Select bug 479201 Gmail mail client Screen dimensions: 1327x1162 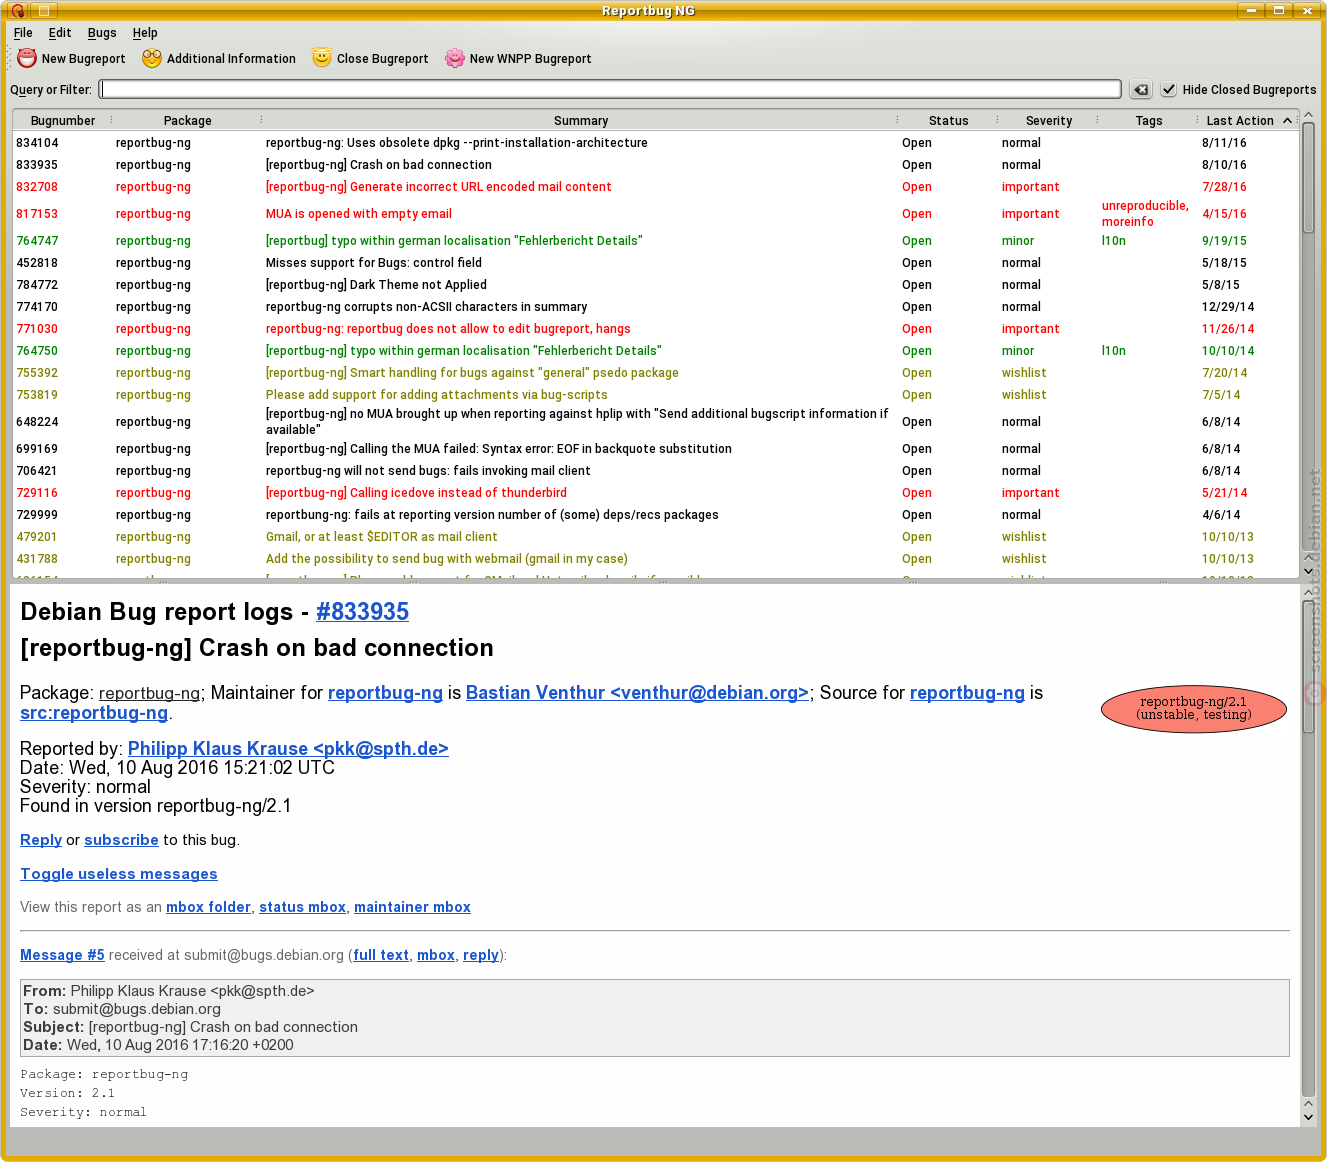[655, 537]
